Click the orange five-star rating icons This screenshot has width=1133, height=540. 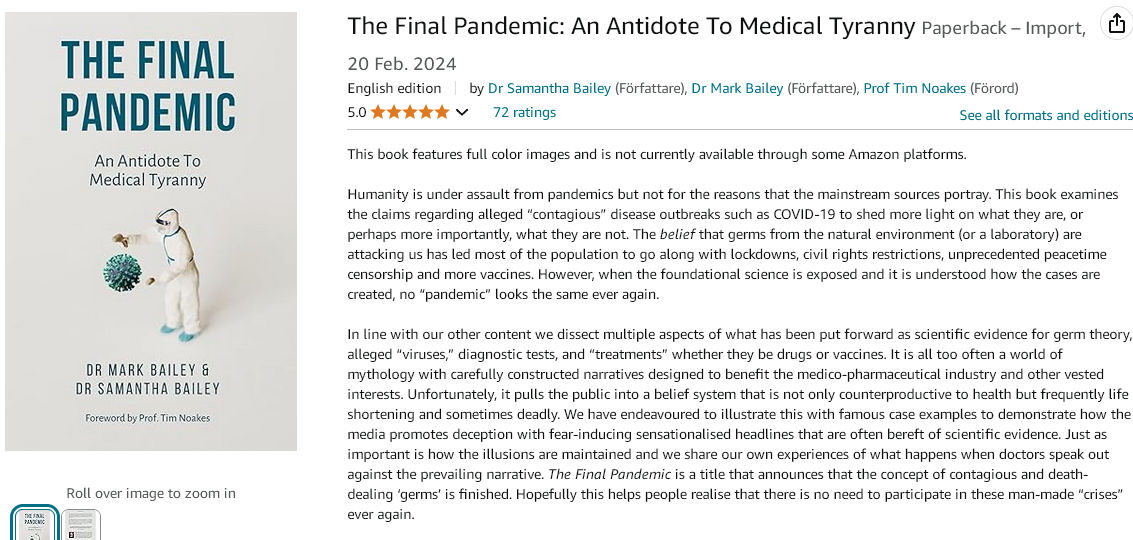pos(410,112)
